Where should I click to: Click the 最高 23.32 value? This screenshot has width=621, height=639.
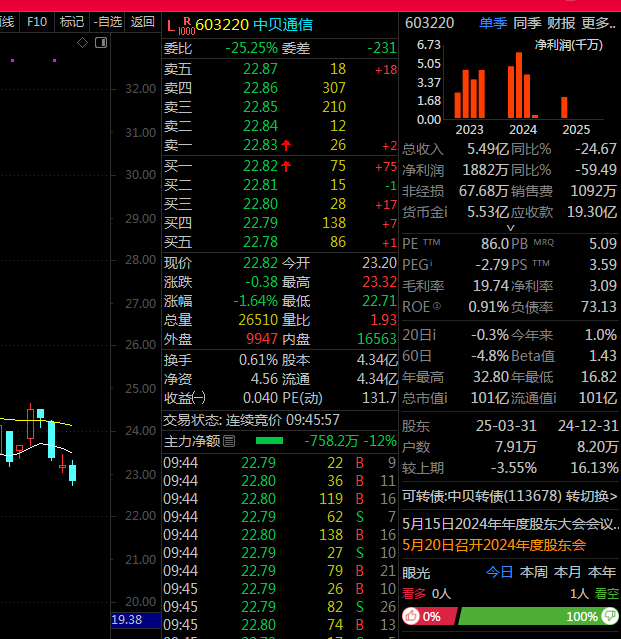click(x=379, y=282)
